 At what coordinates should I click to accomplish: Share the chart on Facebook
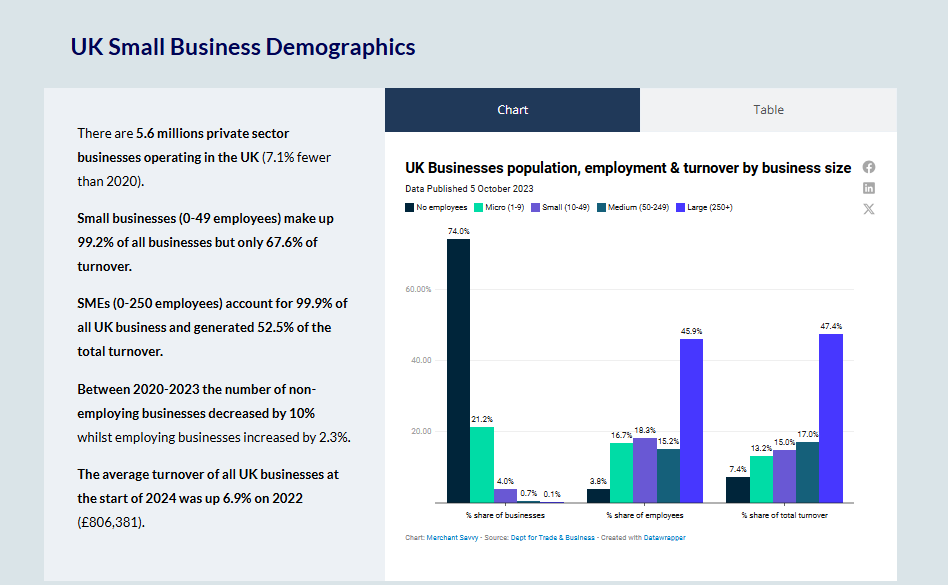pos(869,167)
